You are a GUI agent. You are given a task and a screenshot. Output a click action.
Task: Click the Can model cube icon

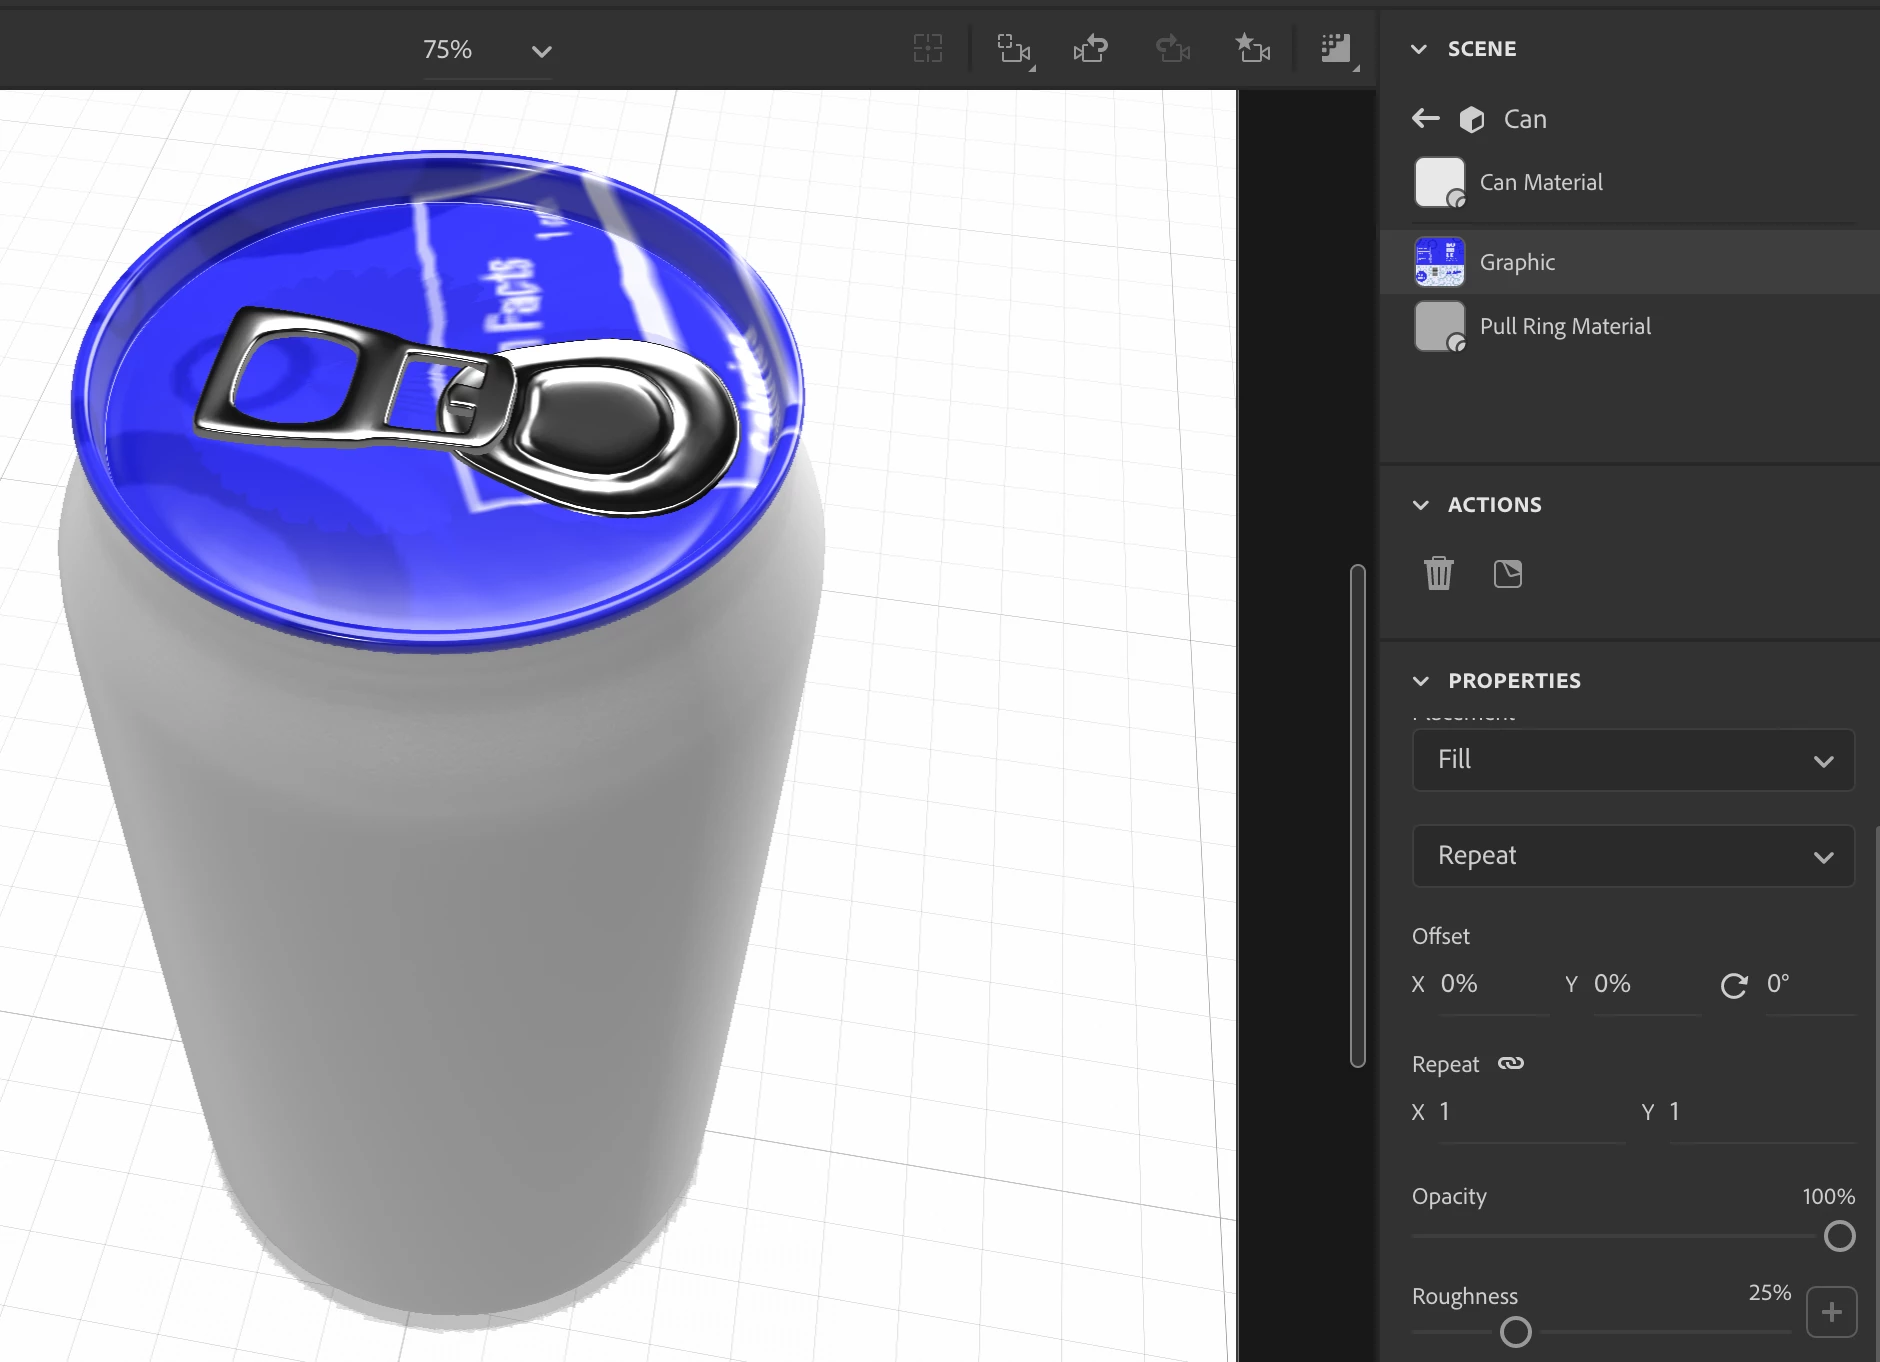(1472, 120)
